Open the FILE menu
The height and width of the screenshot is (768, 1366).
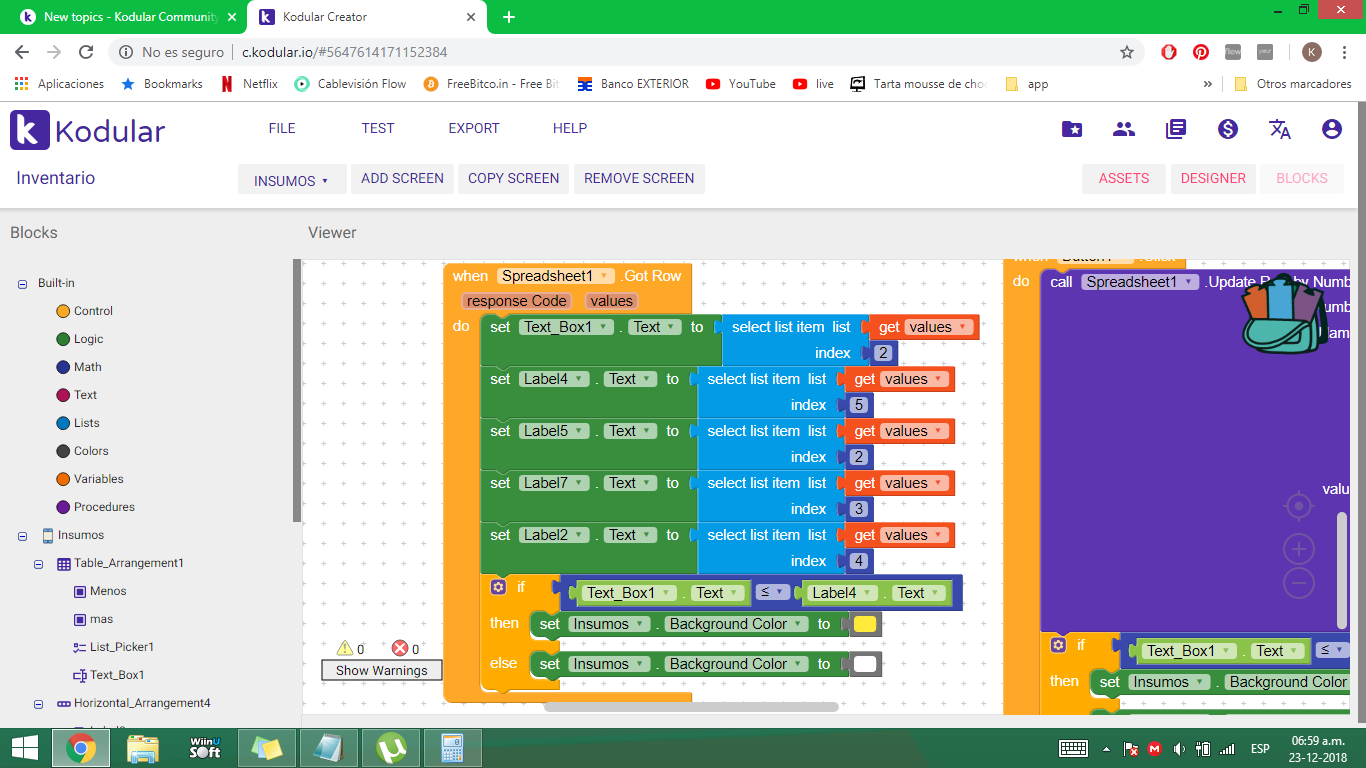[x=282, y=128]
